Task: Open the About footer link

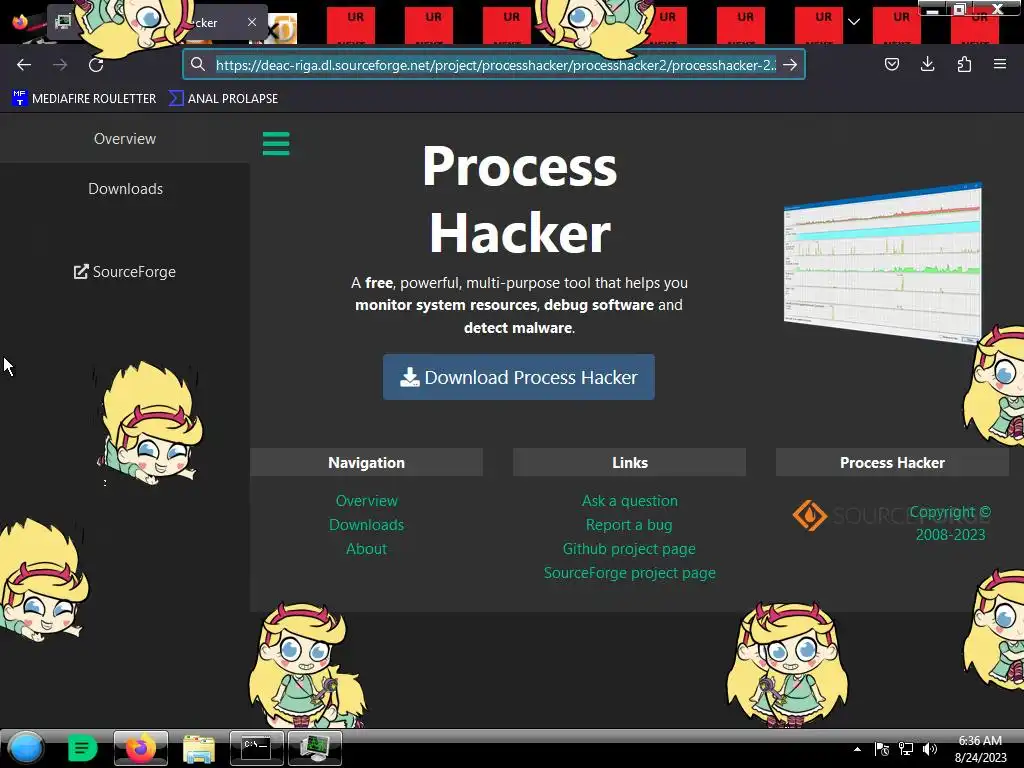Action: [366, 549]
